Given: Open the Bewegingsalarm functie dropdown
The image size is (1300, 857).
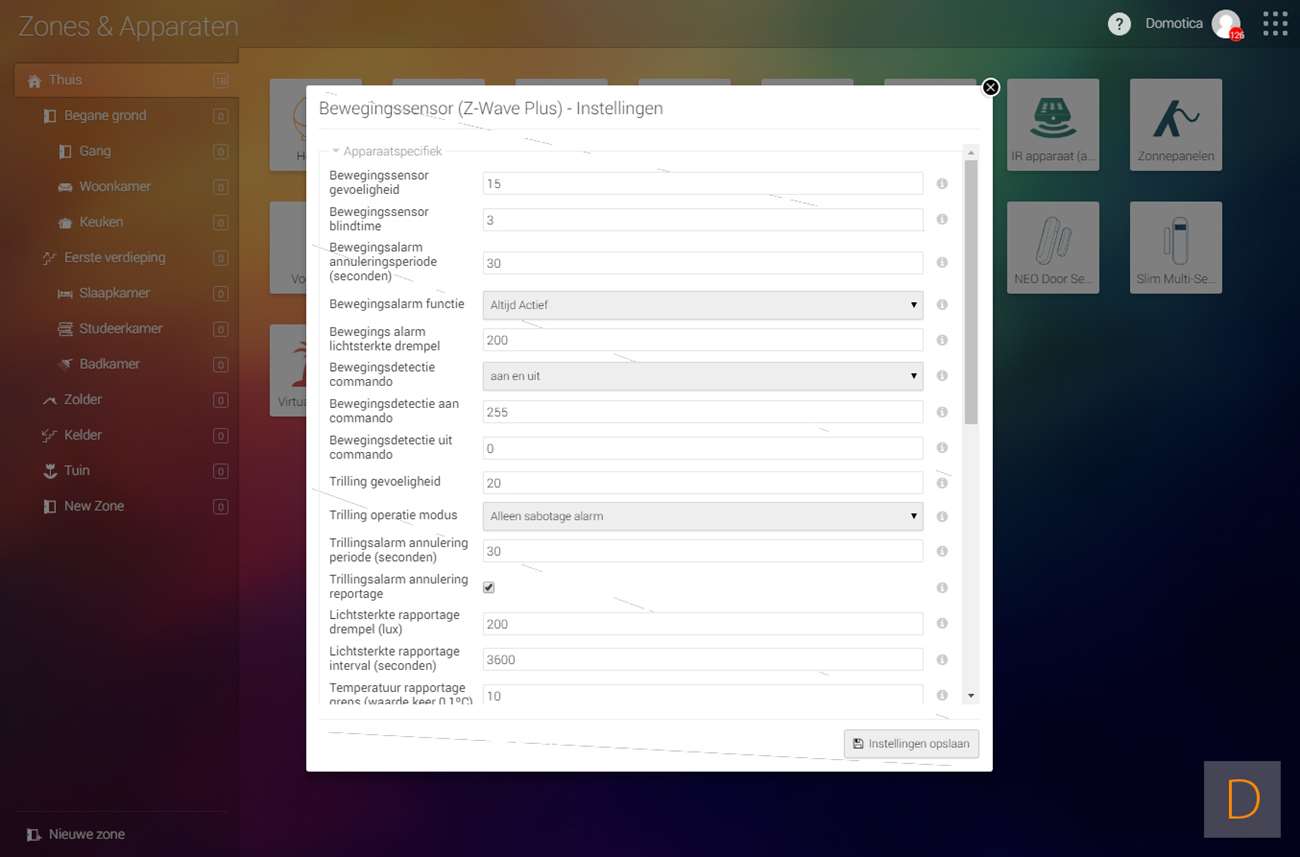Looking at the screenshot, I should click(x=702, y=305).
